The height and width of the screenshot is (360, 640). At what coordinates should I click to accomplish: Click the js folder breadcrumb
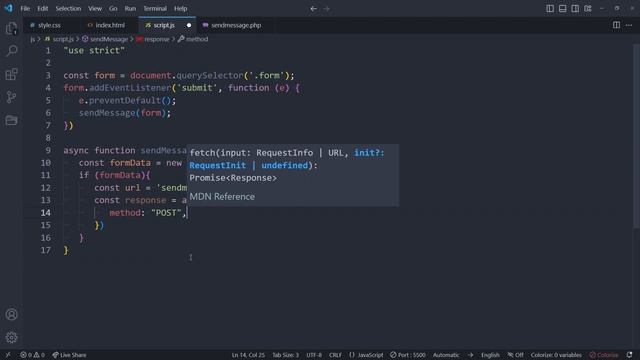33,39
